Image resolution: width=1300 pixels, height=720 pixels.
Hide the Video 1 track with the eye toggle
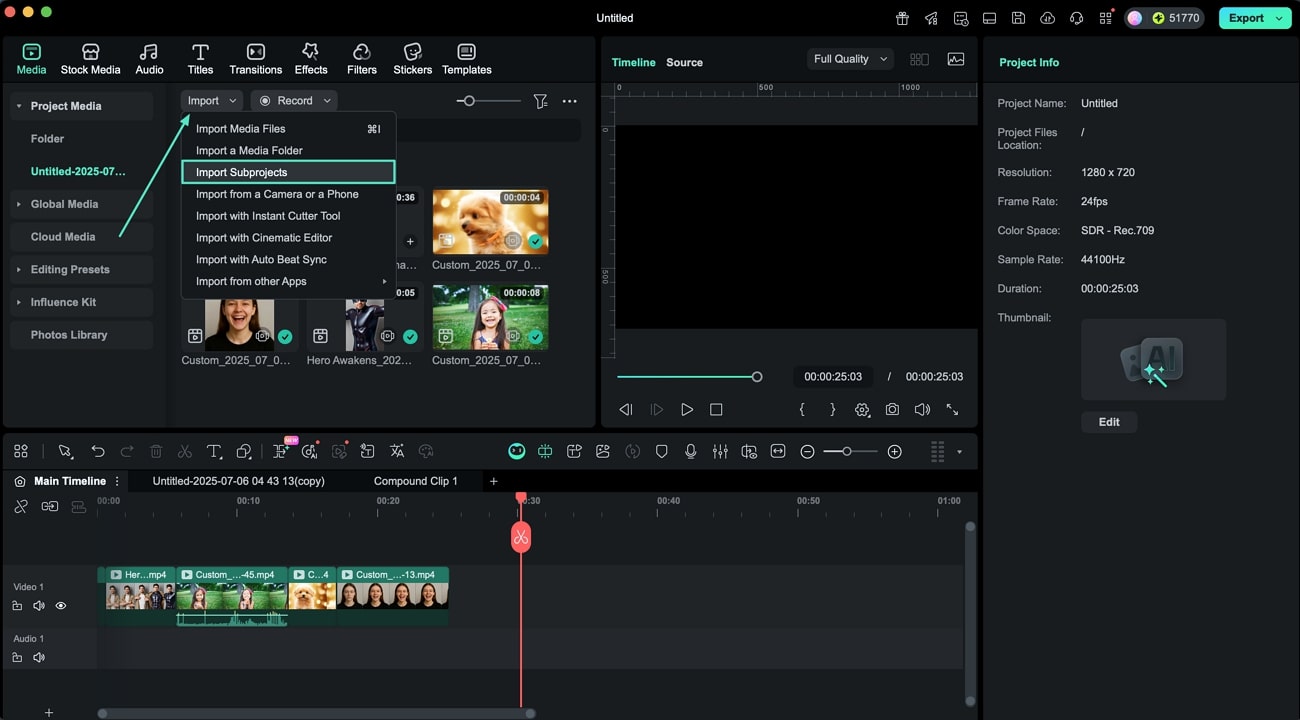(x=61, y=605)
